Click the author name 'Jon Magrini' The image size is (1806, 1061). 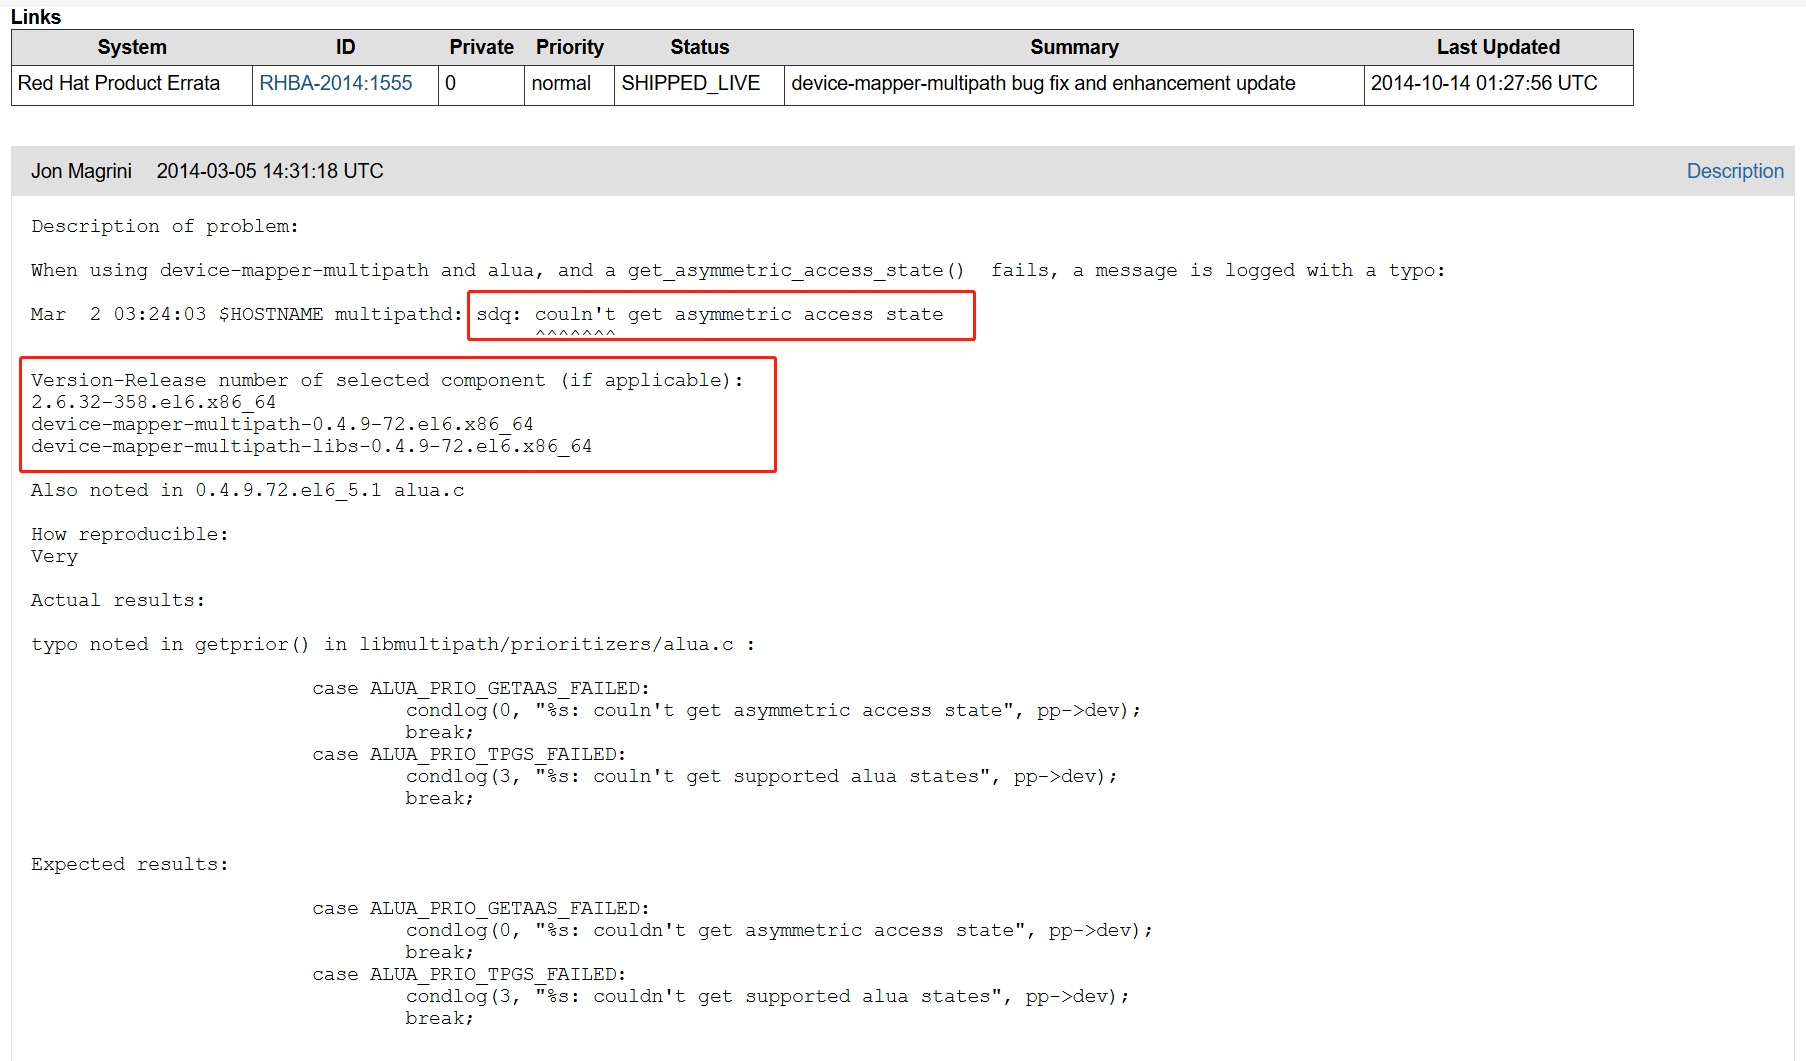coord(81,171)
